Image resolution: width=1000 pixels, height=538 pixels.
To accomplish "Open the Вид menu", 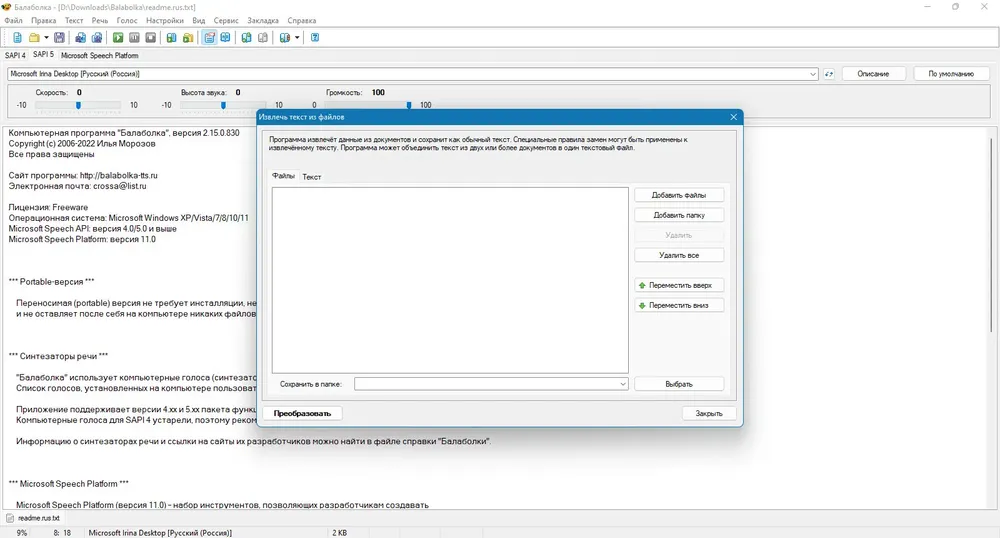I will 199,20.
